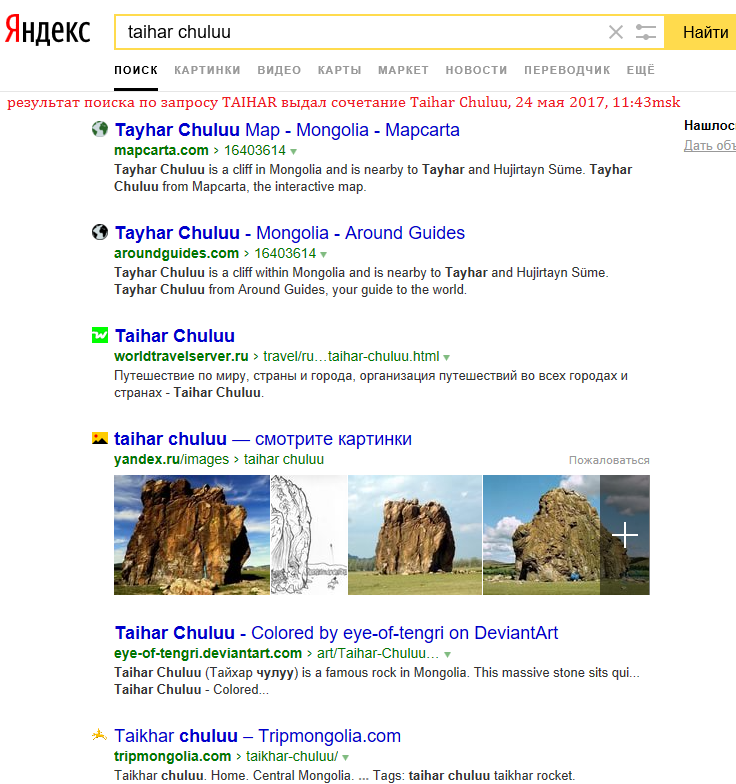This screenshot has height=784, width=736.
Task: Open the МАРКЕТ tab
Action: (404, 70)
